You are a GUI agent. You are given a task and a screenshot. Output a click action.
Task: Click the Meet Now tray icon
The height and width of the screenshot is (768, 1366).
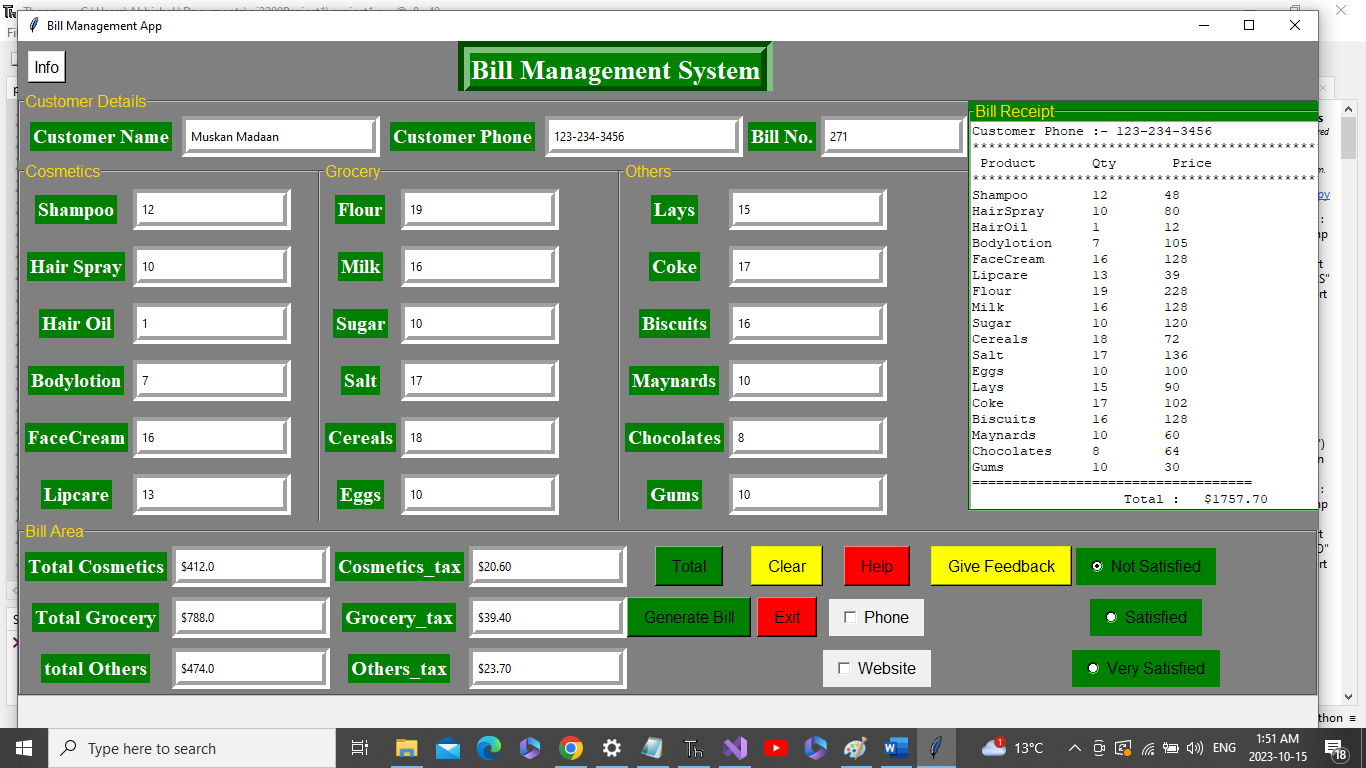point(1098,747)
